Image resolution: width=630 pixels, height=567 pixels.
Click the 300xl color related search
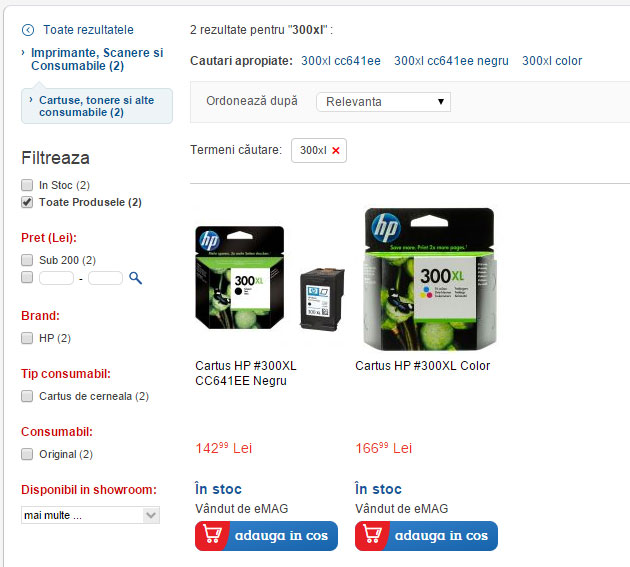[x=552, y=61]
